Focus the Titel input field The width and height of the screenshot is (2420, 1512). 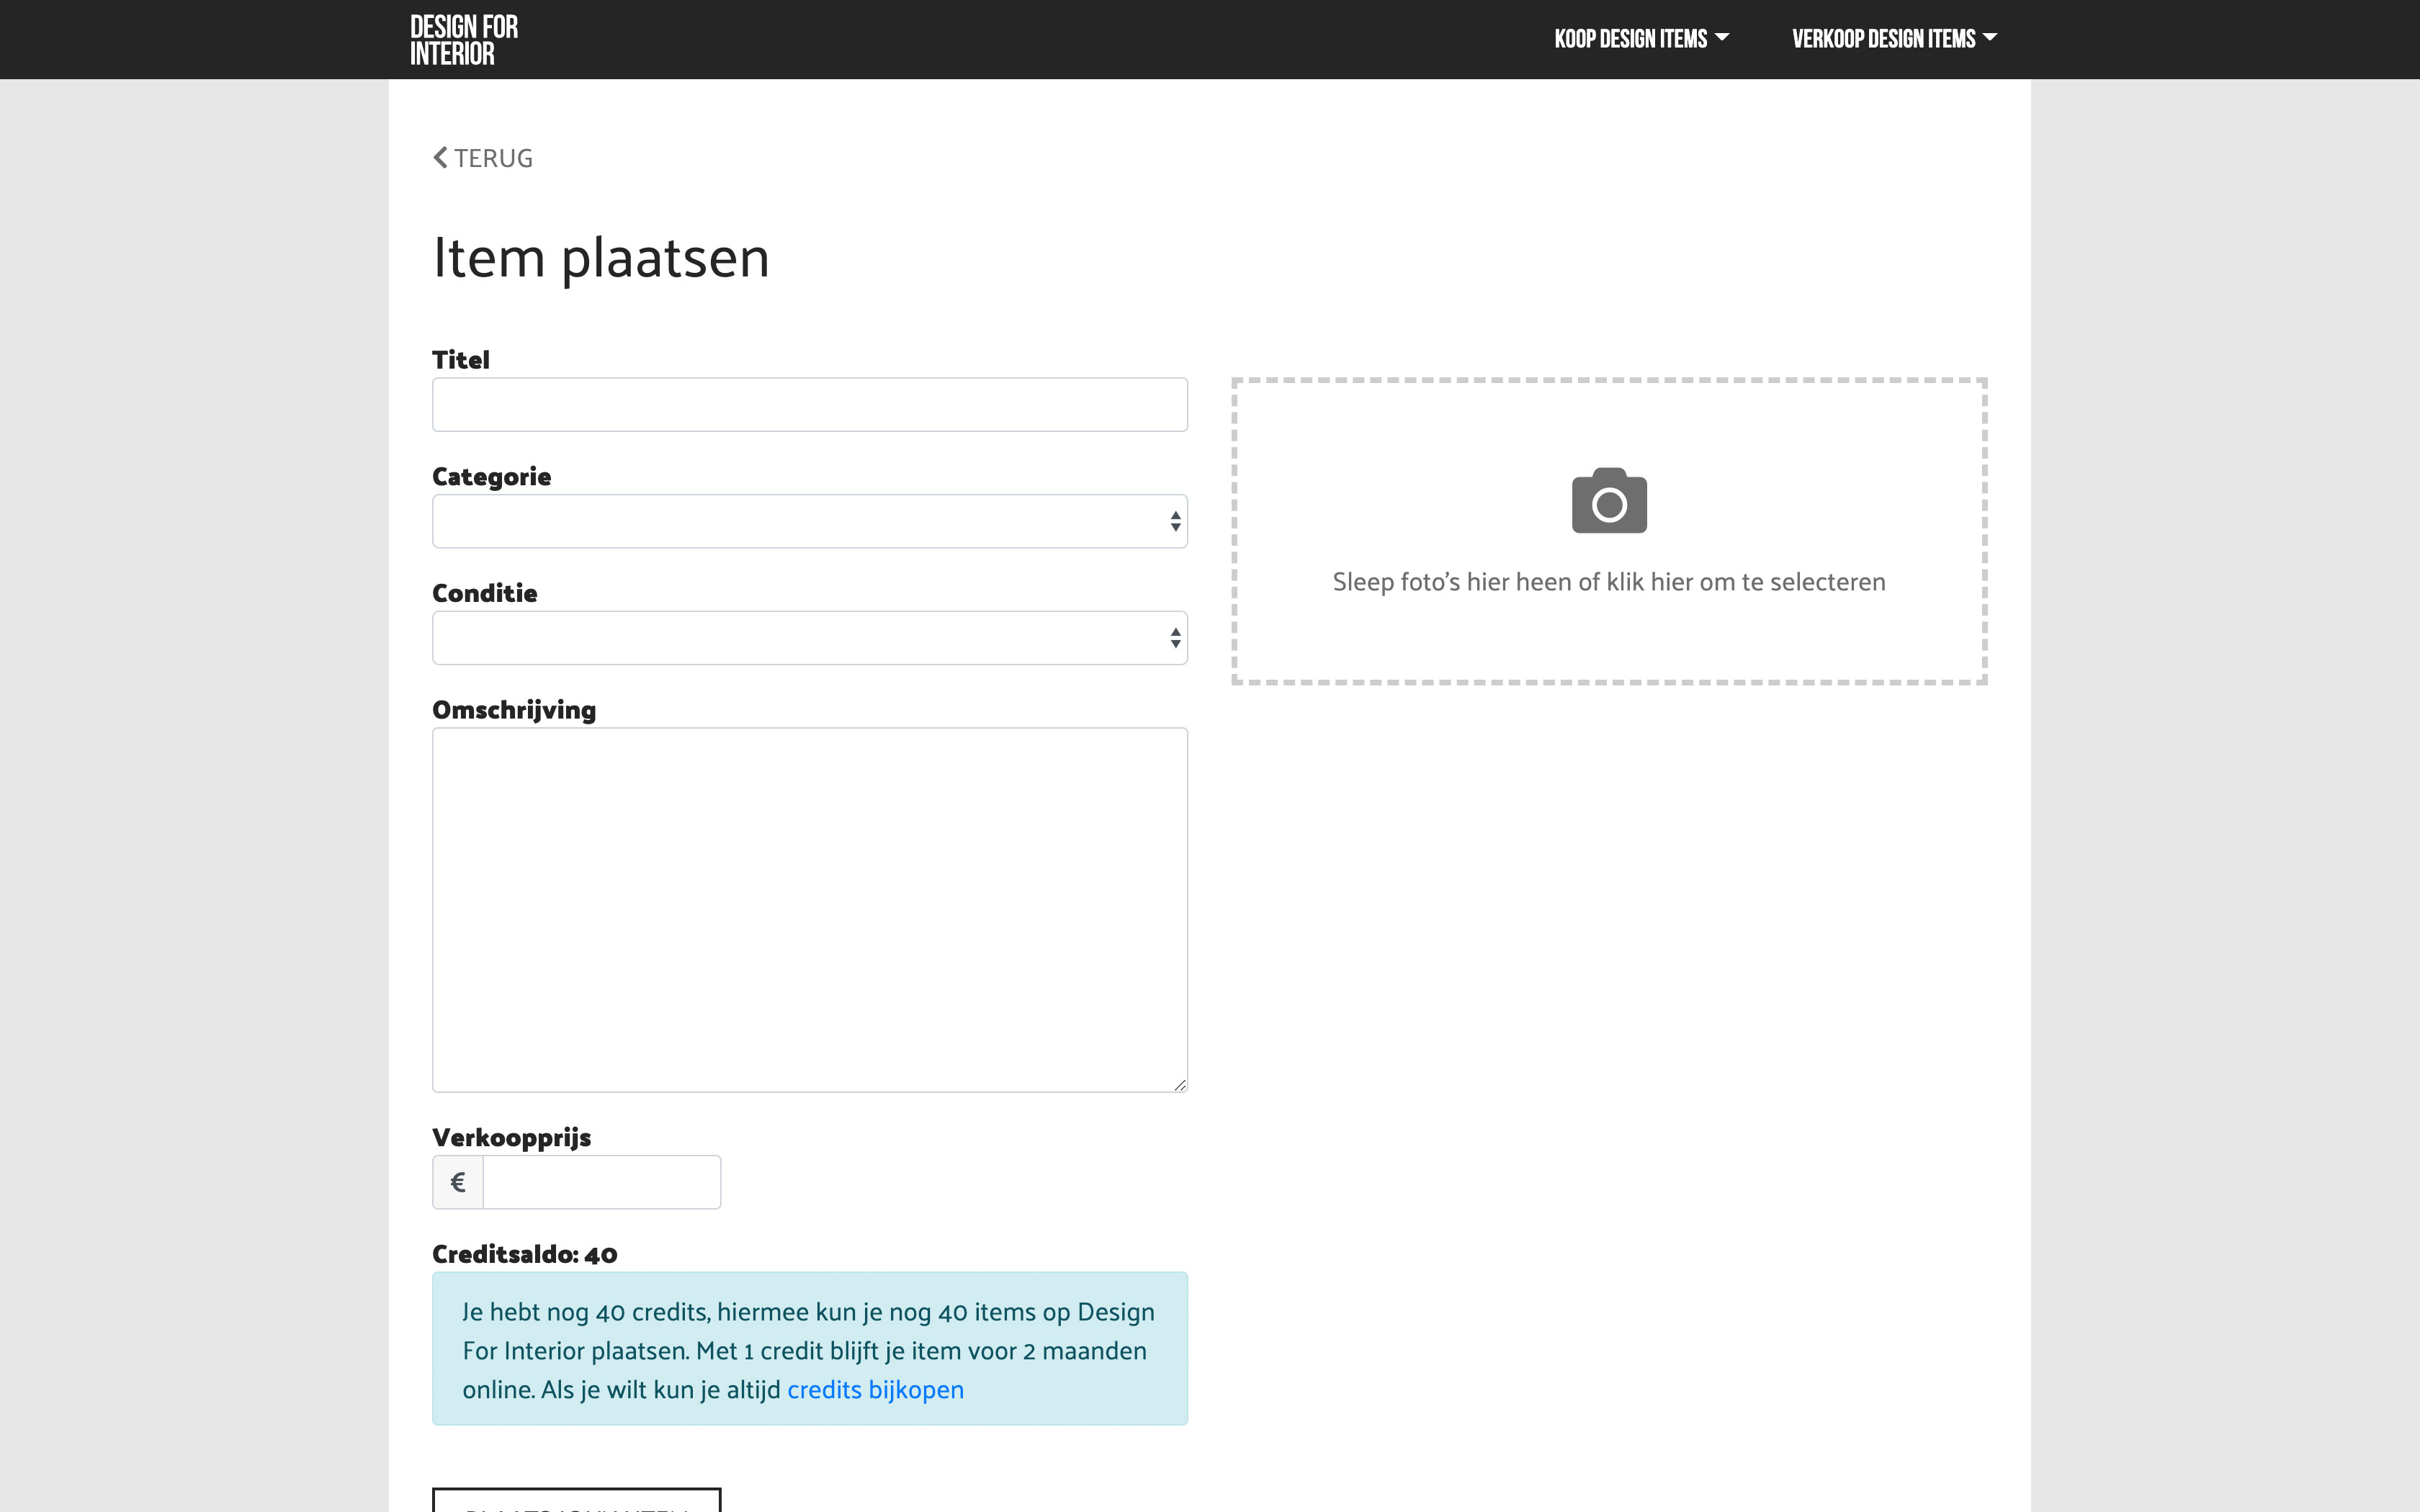(809, 405)
